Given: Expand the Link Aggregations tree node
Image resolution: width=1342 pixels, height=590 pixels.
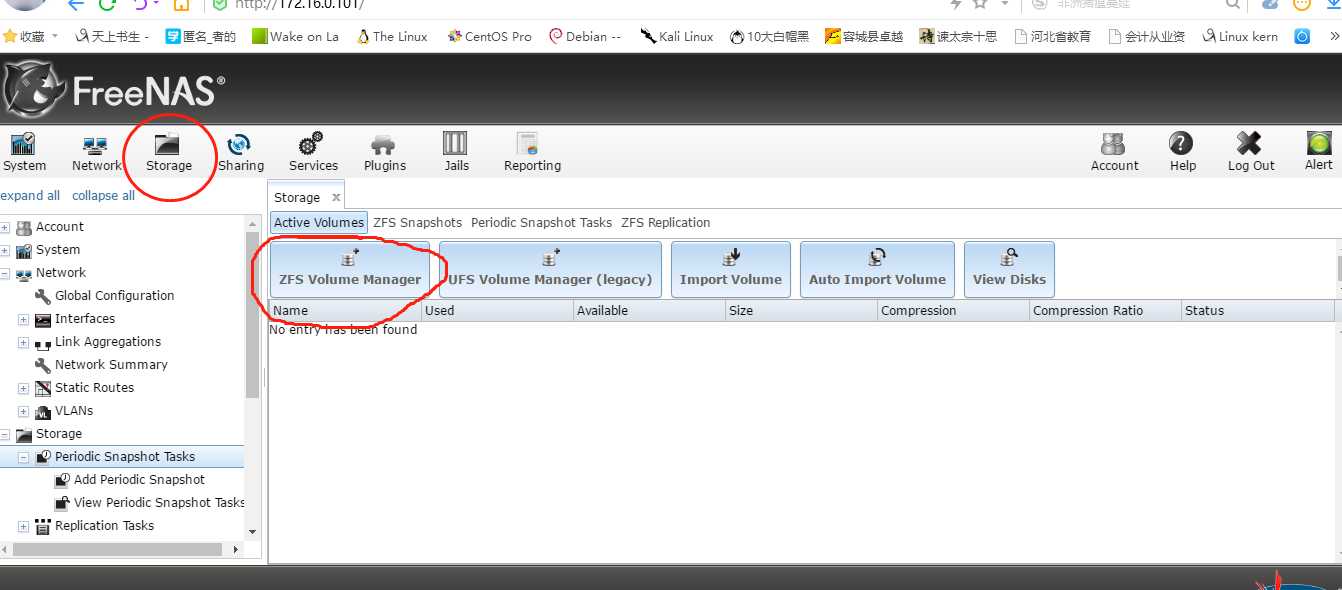Looking at the screenshot, I should tap(23, 342).
